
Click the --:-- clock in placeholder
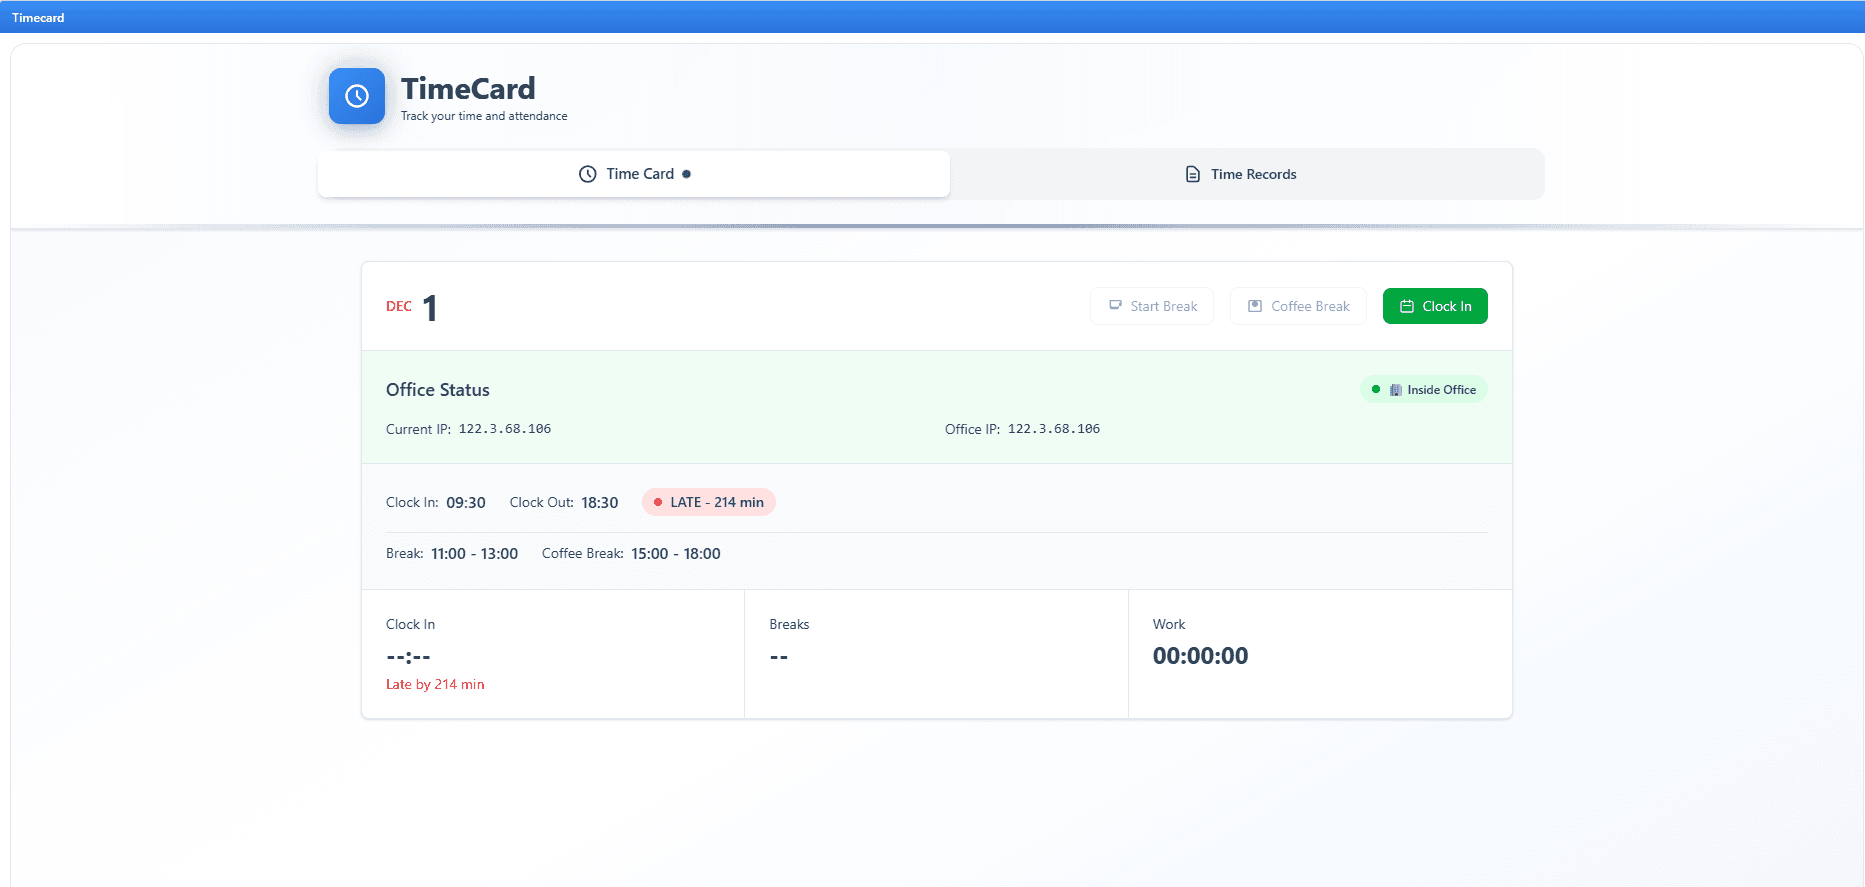(x=408, y=657)
